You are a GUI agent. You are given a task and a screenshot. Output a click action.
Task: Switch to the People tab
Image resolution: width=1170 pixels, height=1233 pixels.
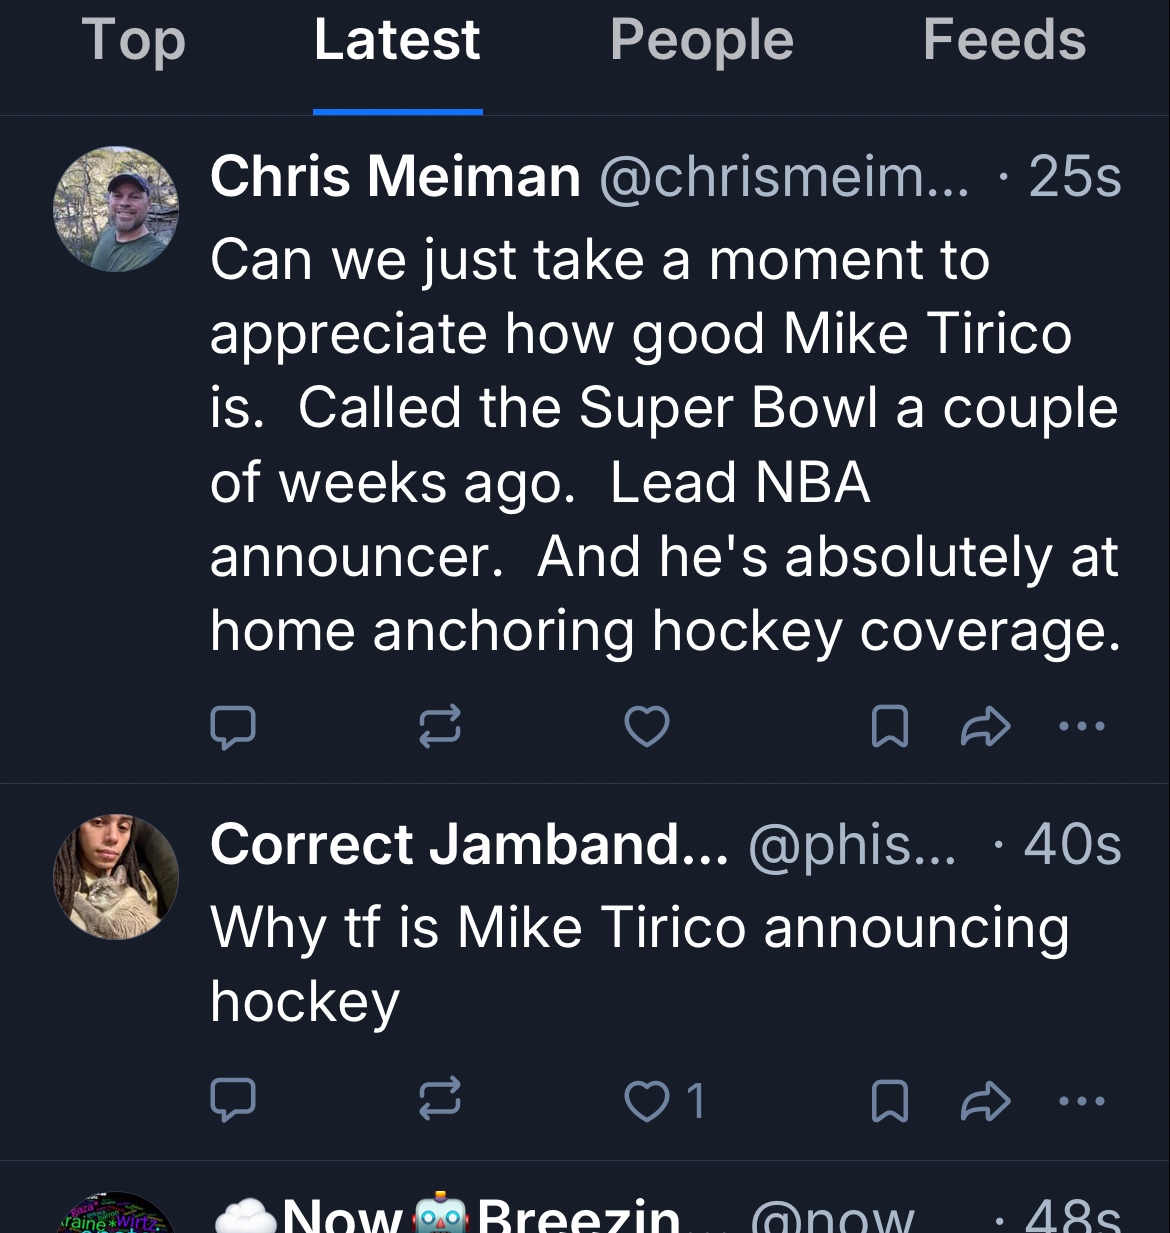pyautogui.click(x=701, y=42)
